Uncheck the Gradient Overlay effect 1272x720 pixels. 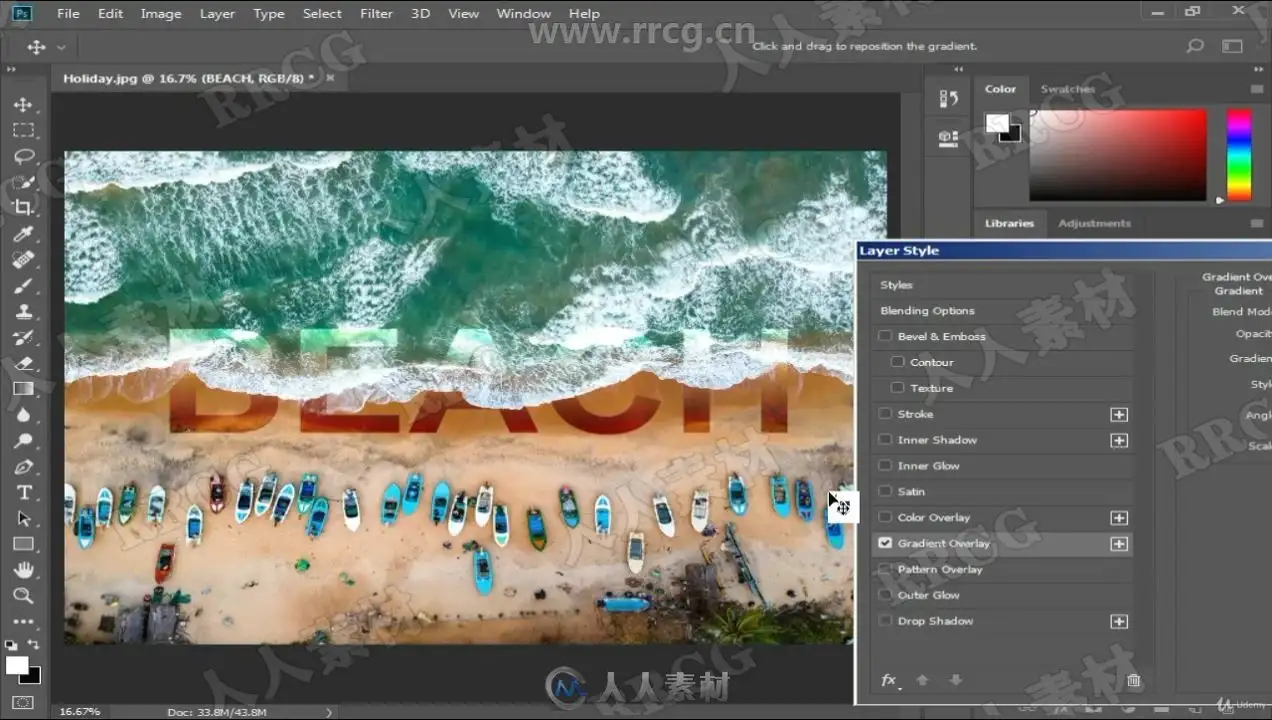[x=885, y=543]
